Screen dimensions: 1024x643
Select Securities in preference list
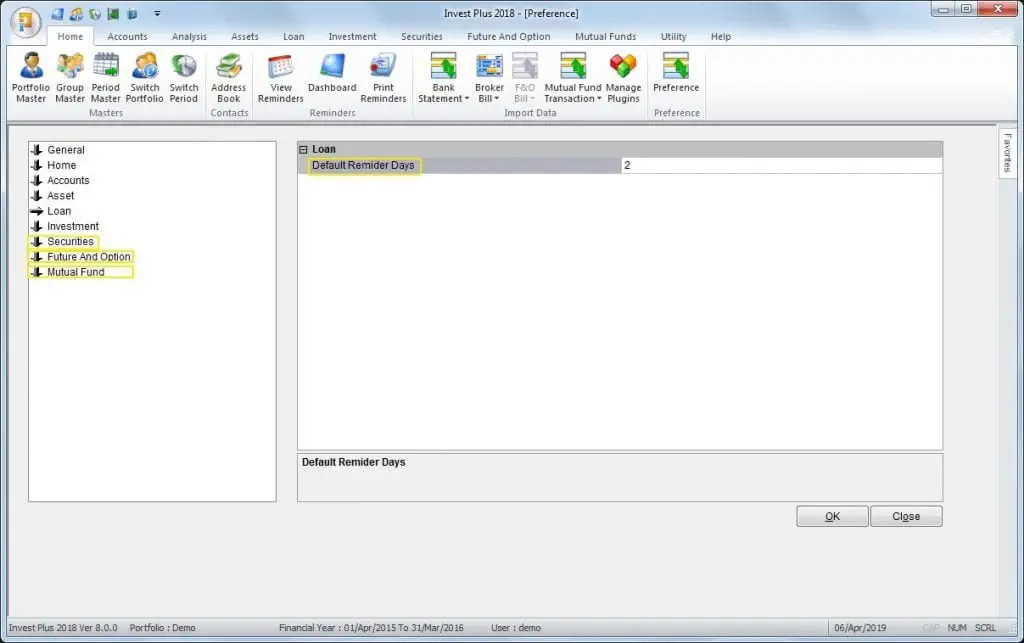70,242
